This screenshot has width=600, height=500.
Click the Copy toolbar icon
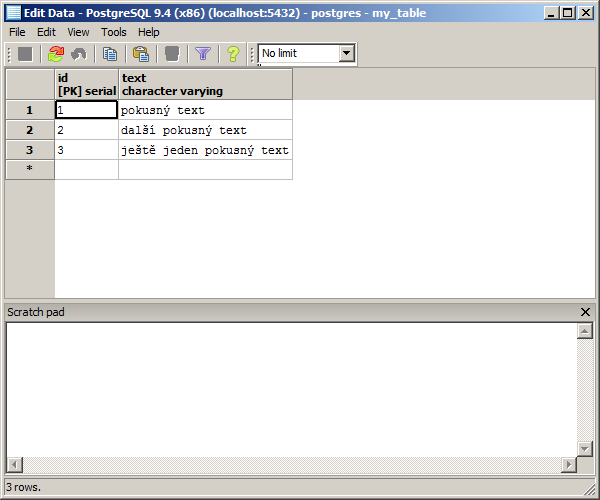pyautogui.click(x=110, y=54)
